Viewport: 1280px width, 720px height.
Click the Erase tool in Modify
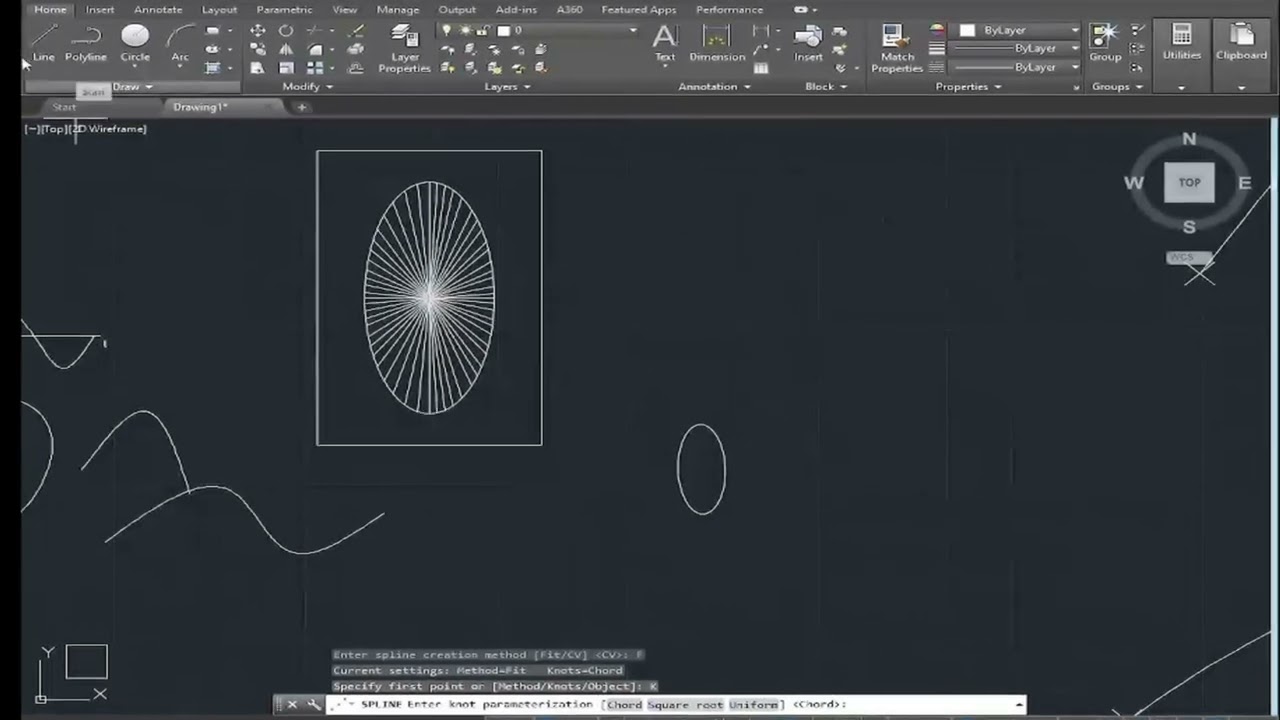(355, 30)
